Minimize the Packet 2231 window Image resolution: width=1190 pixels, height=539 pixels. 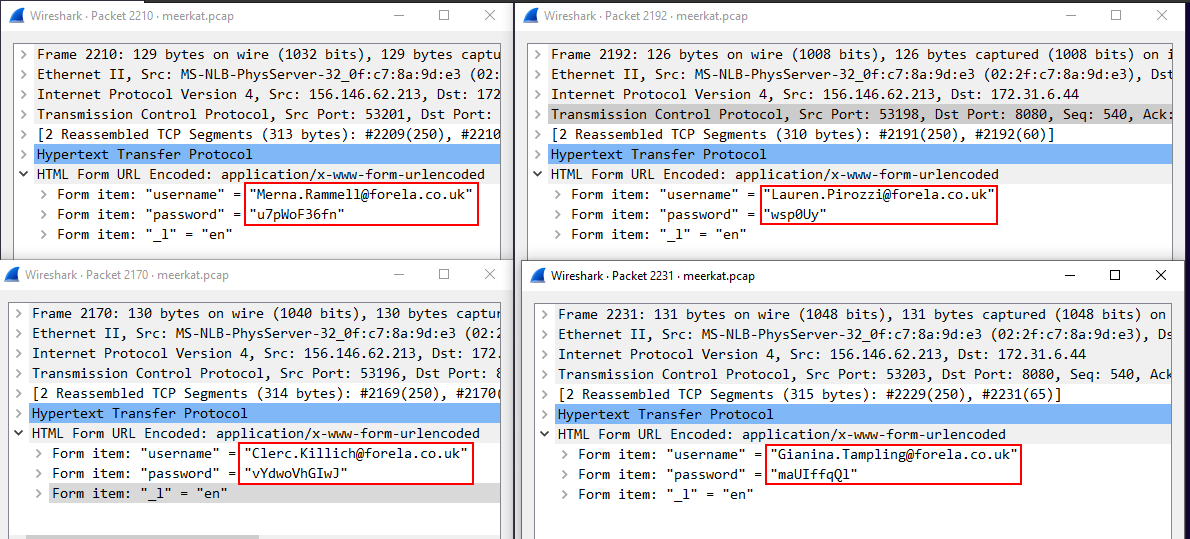[1067, 275]
